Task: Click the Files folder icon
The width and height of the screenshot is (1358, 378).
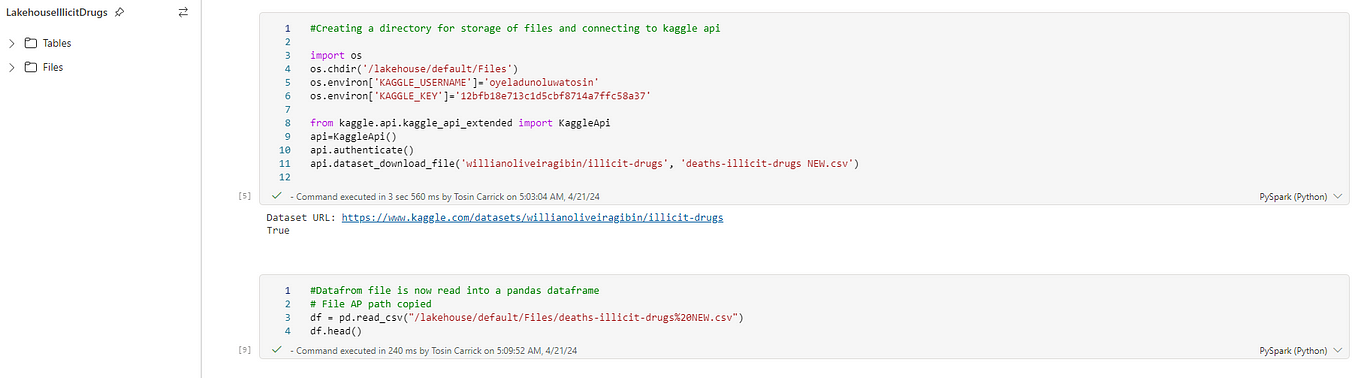Action: pos(31,67)
